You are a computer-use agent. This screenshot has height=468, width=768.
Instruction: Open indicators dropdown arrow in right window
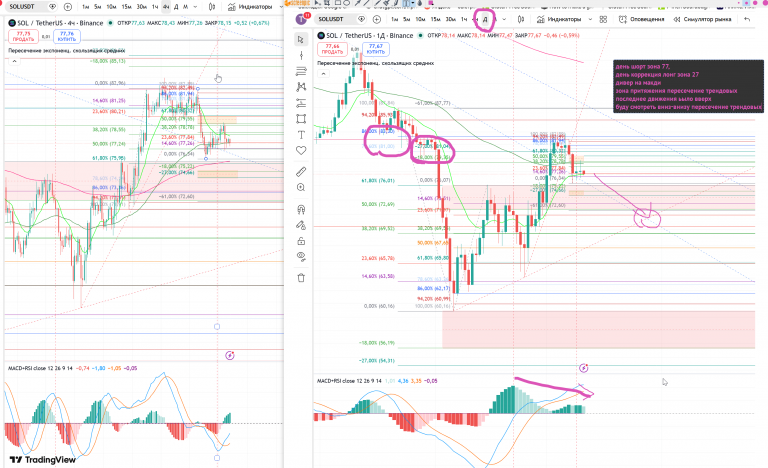[x=590, y=19]
